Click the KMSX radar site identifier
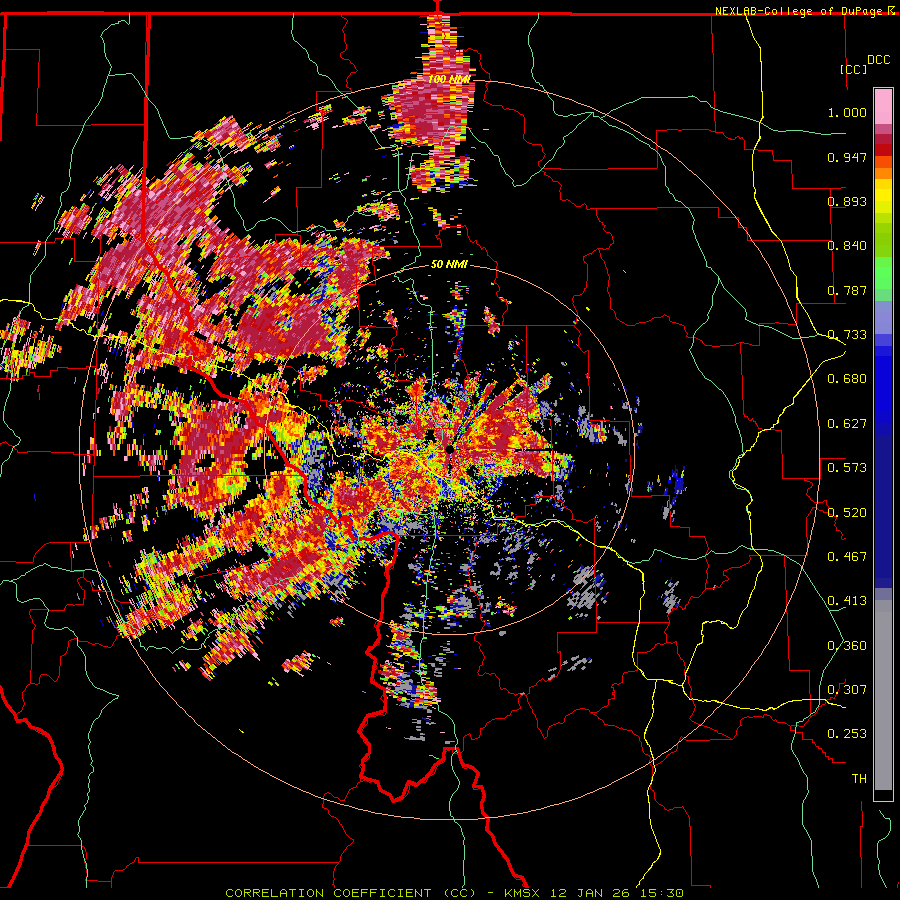The width and height of the screenshot is (900, 900). pos(522,893)
